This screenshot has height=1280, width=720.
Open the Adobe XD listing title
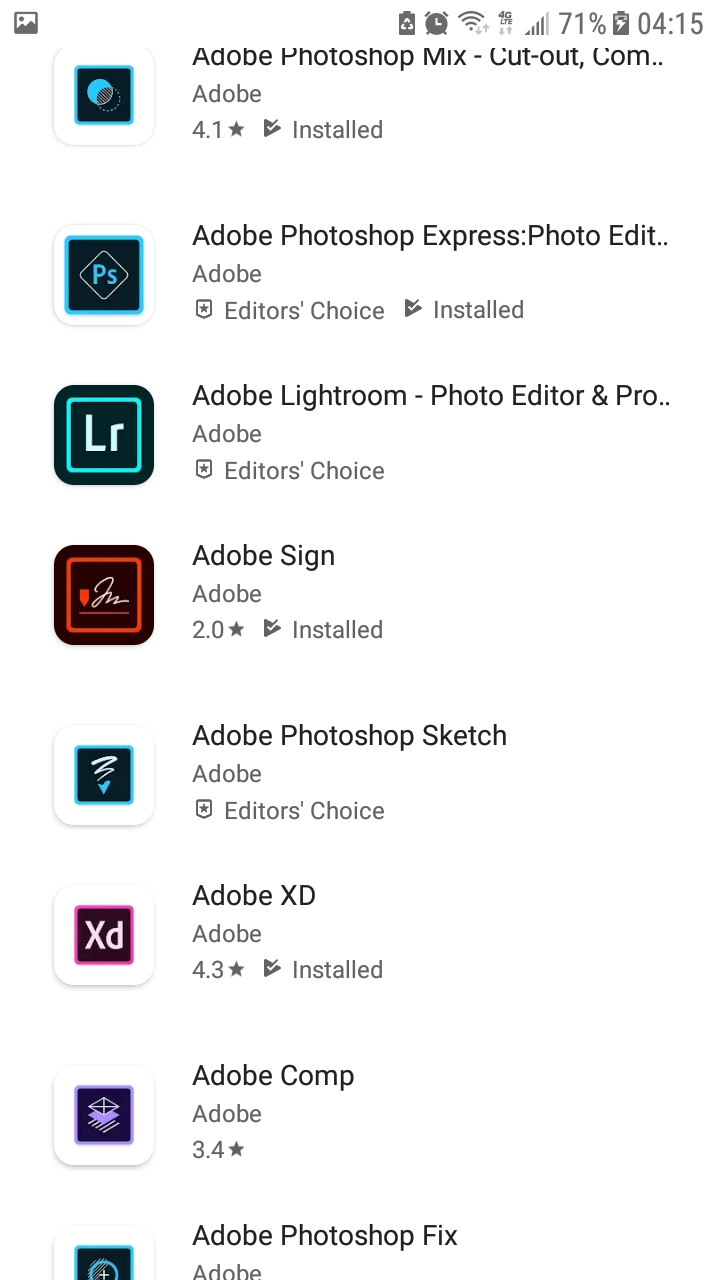coord(254,896)
